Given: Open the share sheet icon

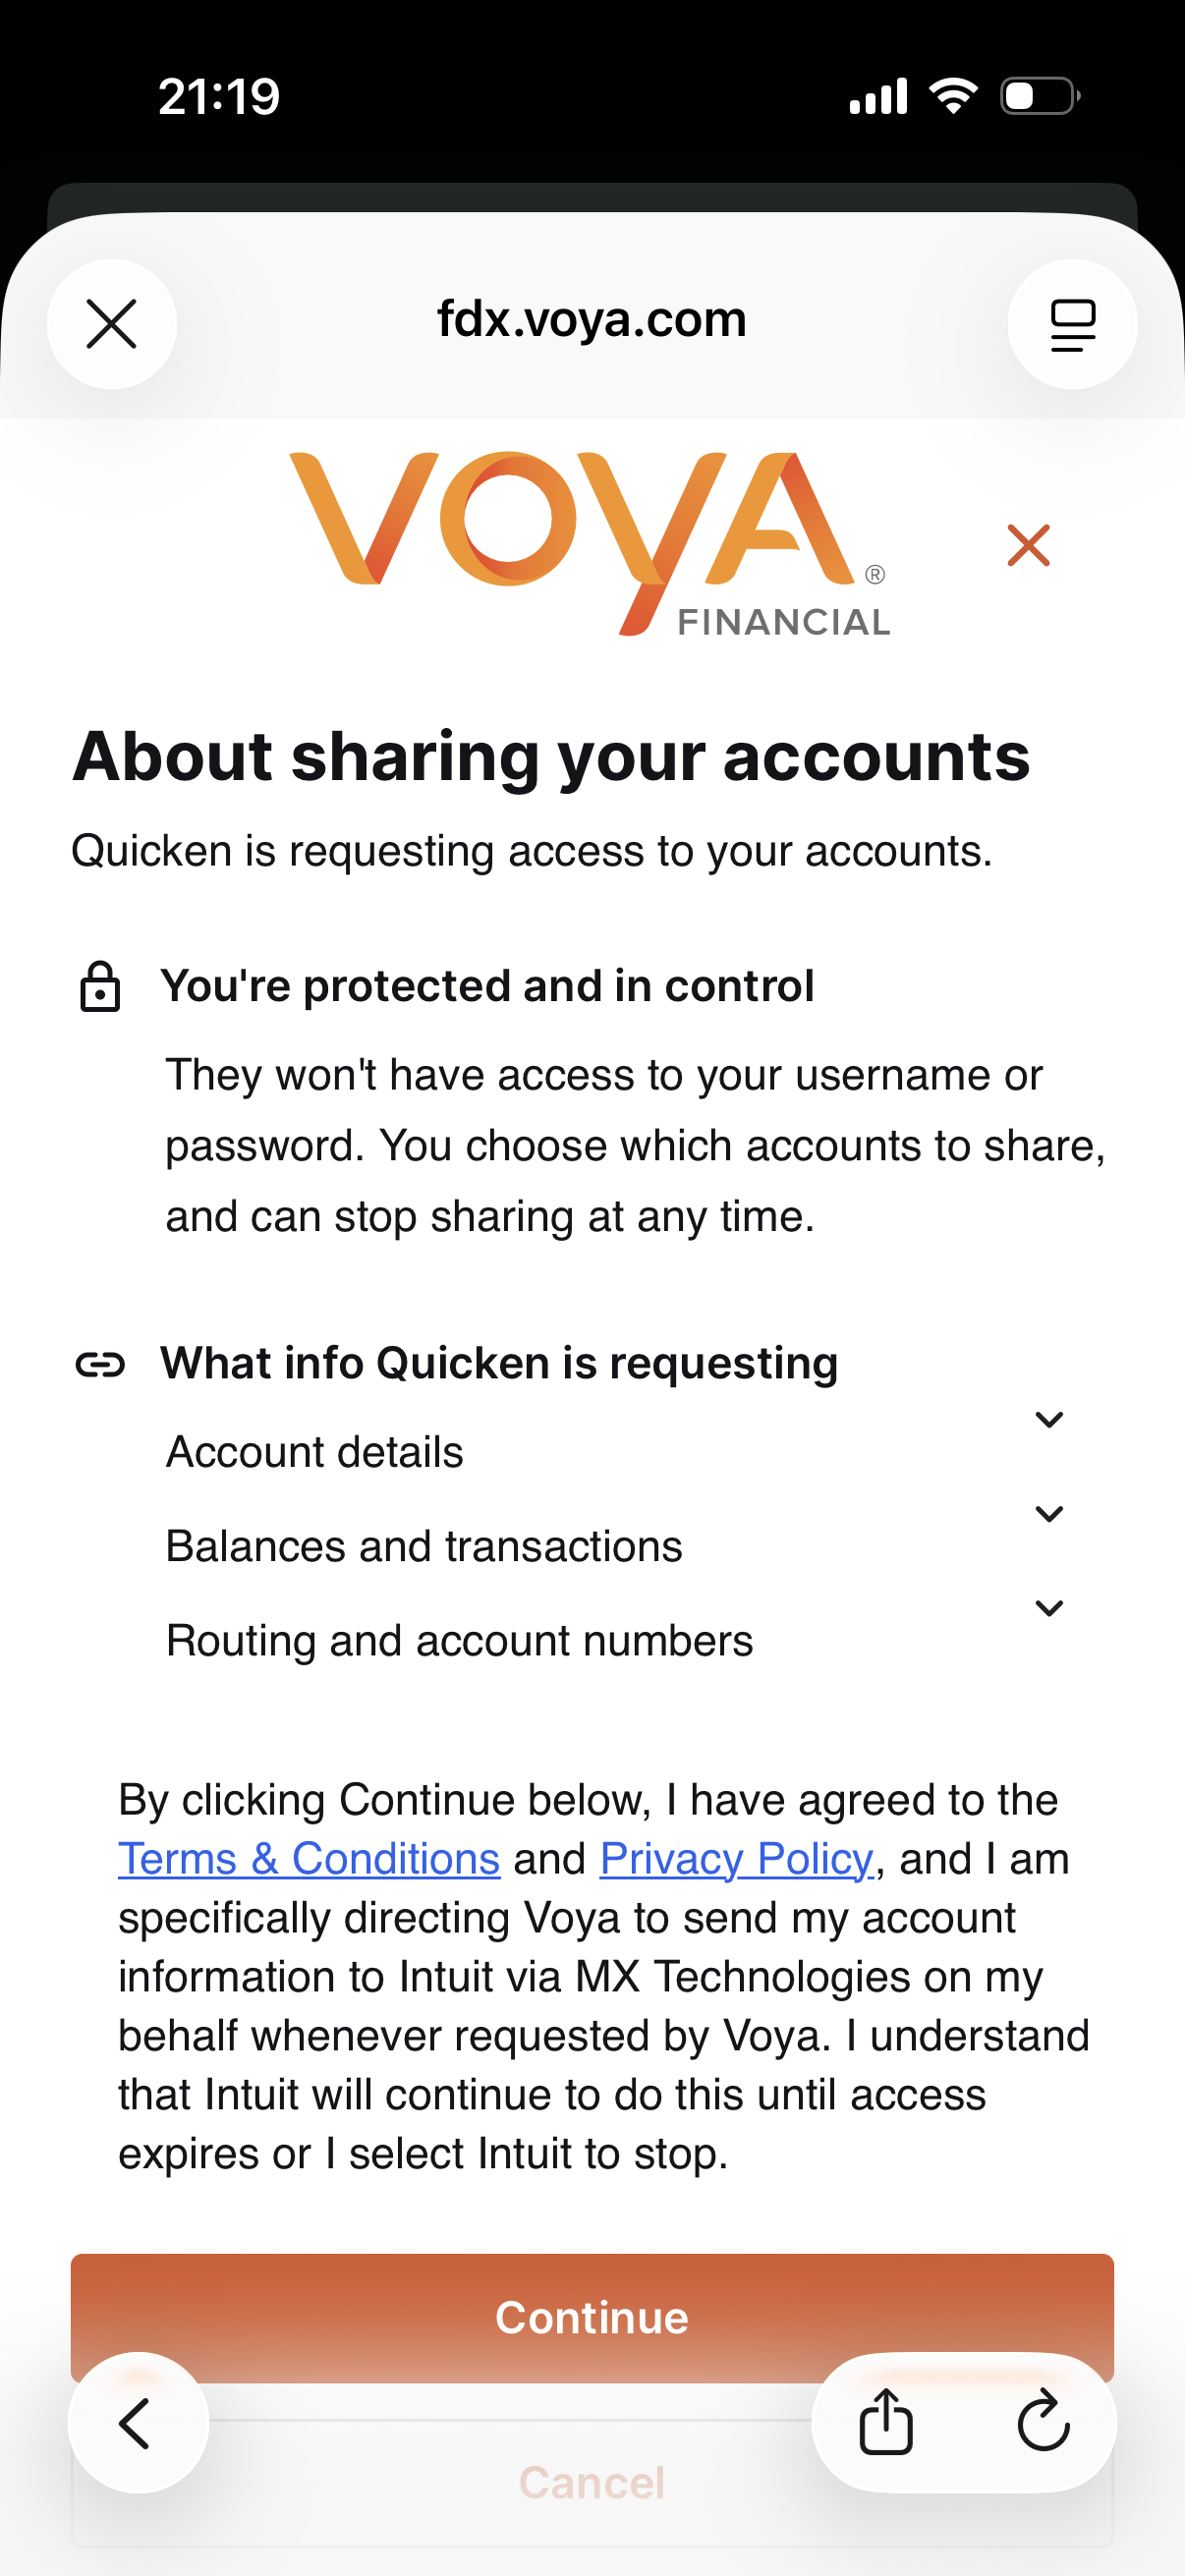Looking at the screenshot, I should (x=886, y=2423).
